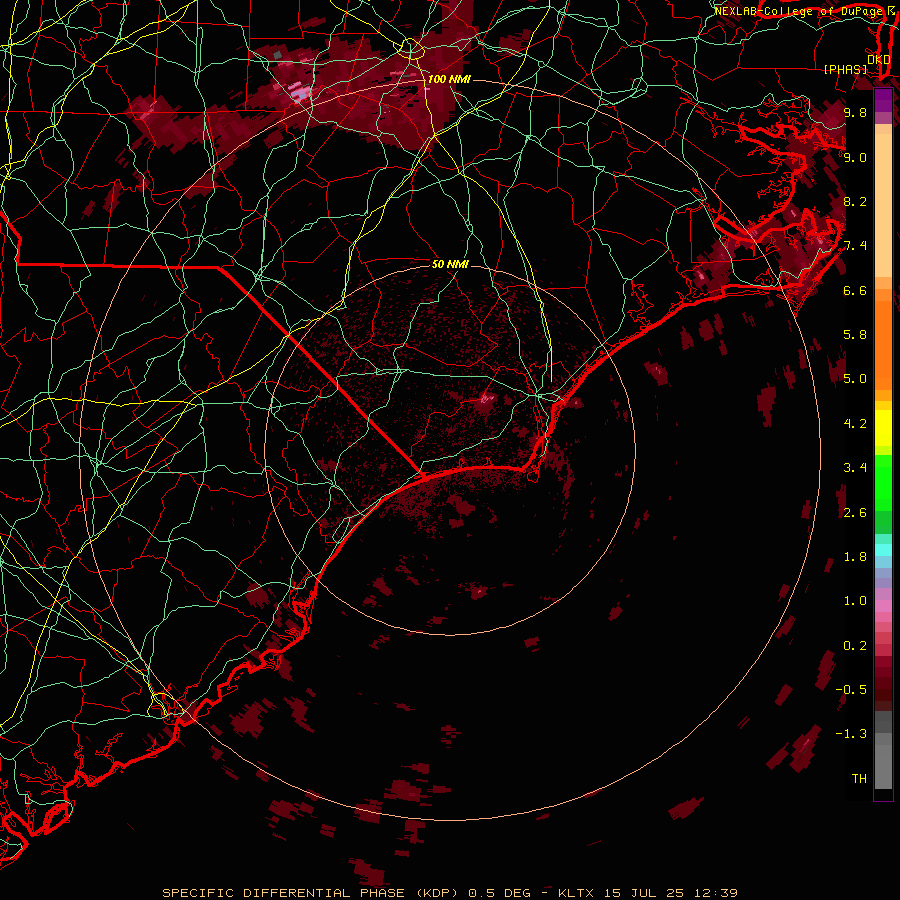Select the 1.8 legend label
The height and width of the screenshot is (900, 900).
click(x=855, y=557)
